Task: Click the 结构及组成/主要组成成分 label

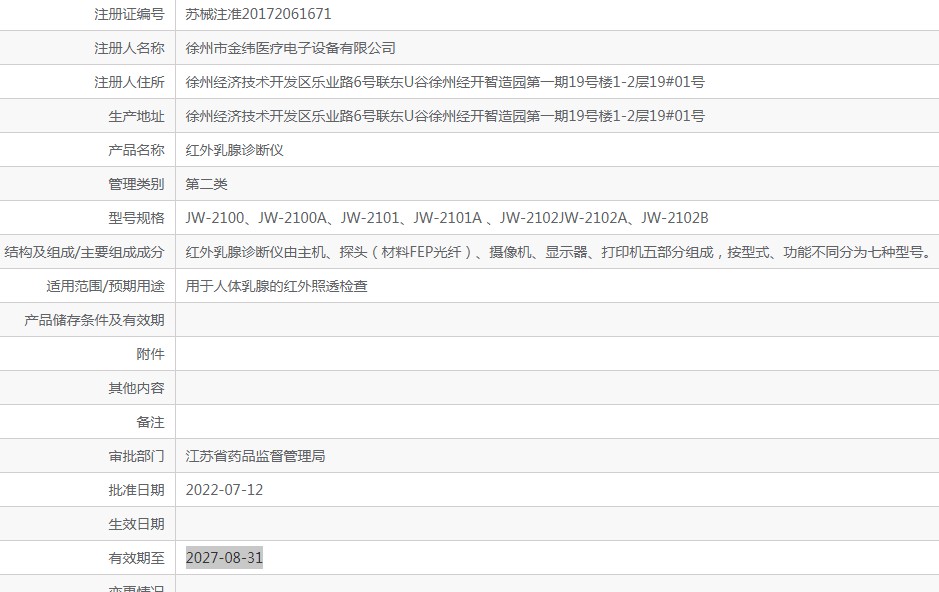Action: click(85, 252)
